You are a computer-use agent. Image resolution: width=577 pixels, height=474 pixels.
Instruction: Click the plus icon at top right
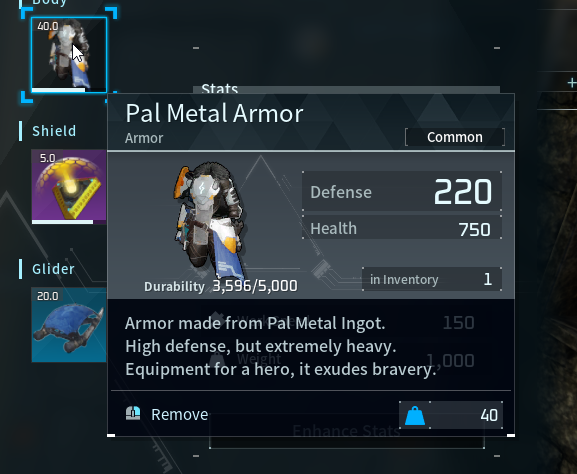coord(572,83)
